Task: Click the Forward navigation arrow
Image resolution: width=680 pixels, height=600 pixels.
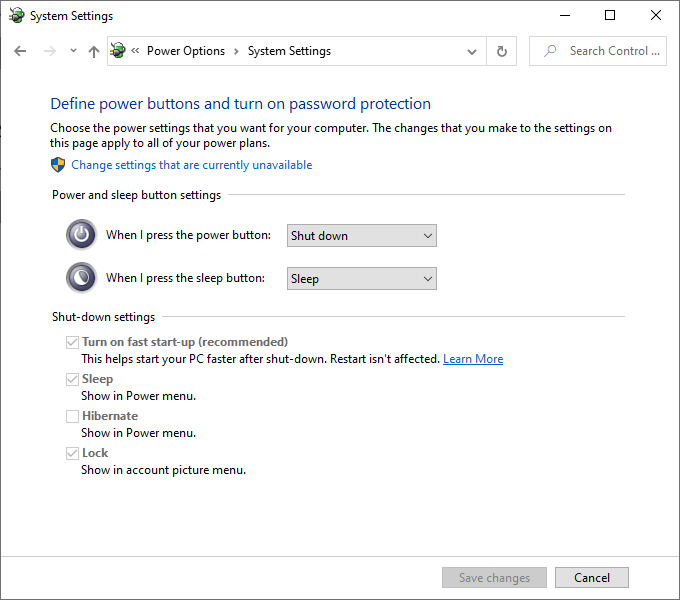Action: [49, 51]
